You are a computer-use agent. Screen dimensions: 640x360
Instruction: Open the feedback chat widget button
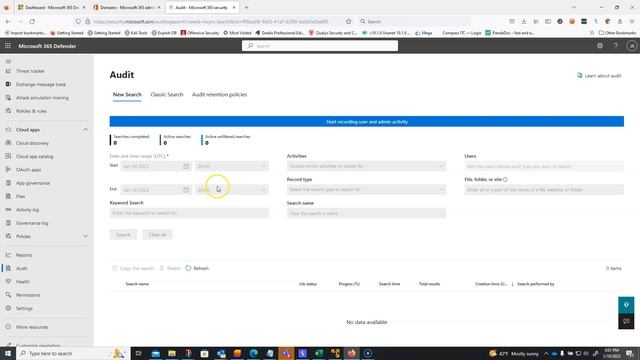point(626,321)
